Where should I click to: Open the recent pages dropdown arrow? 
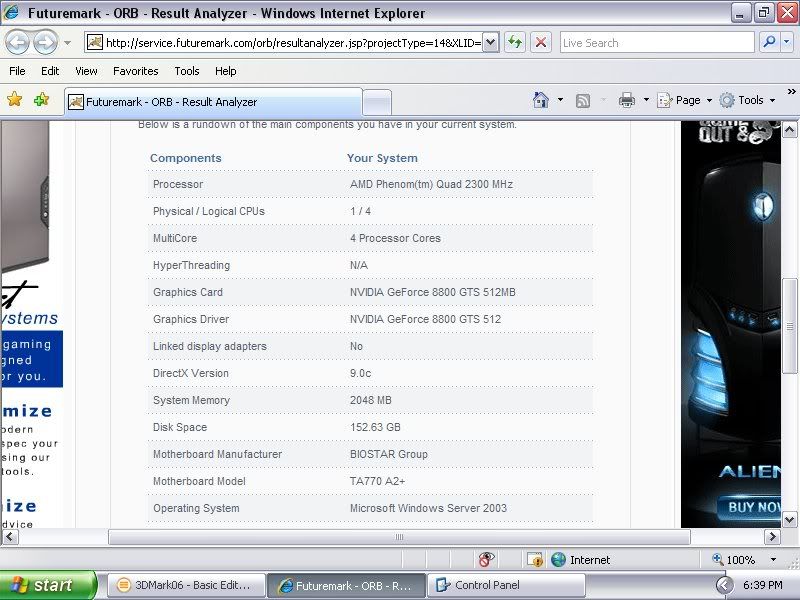pyautogui.click(x=67, y=43)
